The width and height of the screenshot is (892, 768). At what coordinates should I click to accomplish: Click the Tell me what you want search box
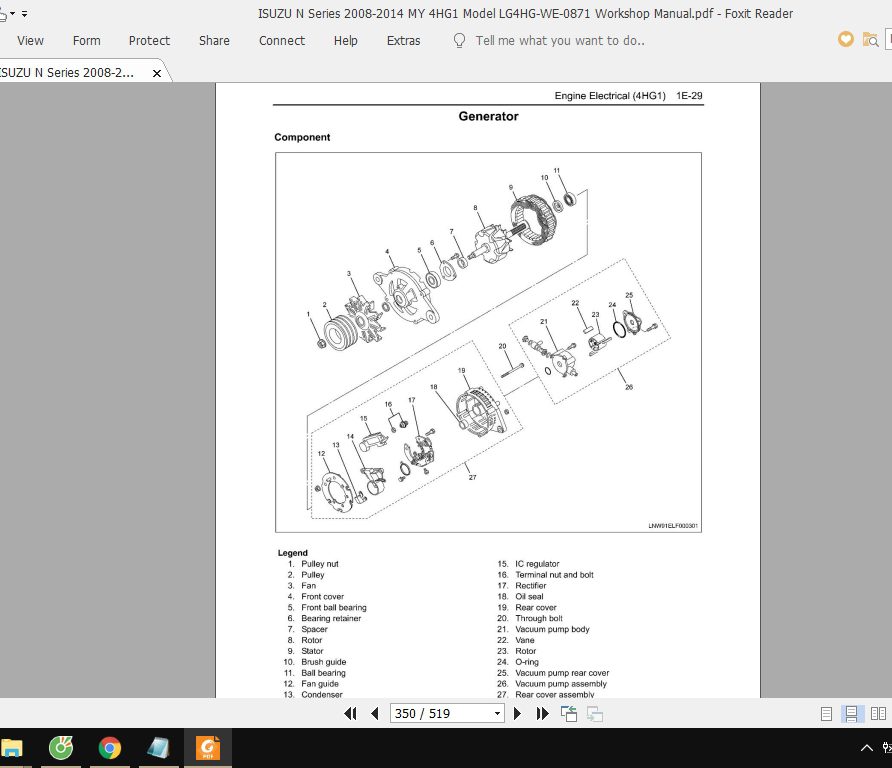click(560, 41)
